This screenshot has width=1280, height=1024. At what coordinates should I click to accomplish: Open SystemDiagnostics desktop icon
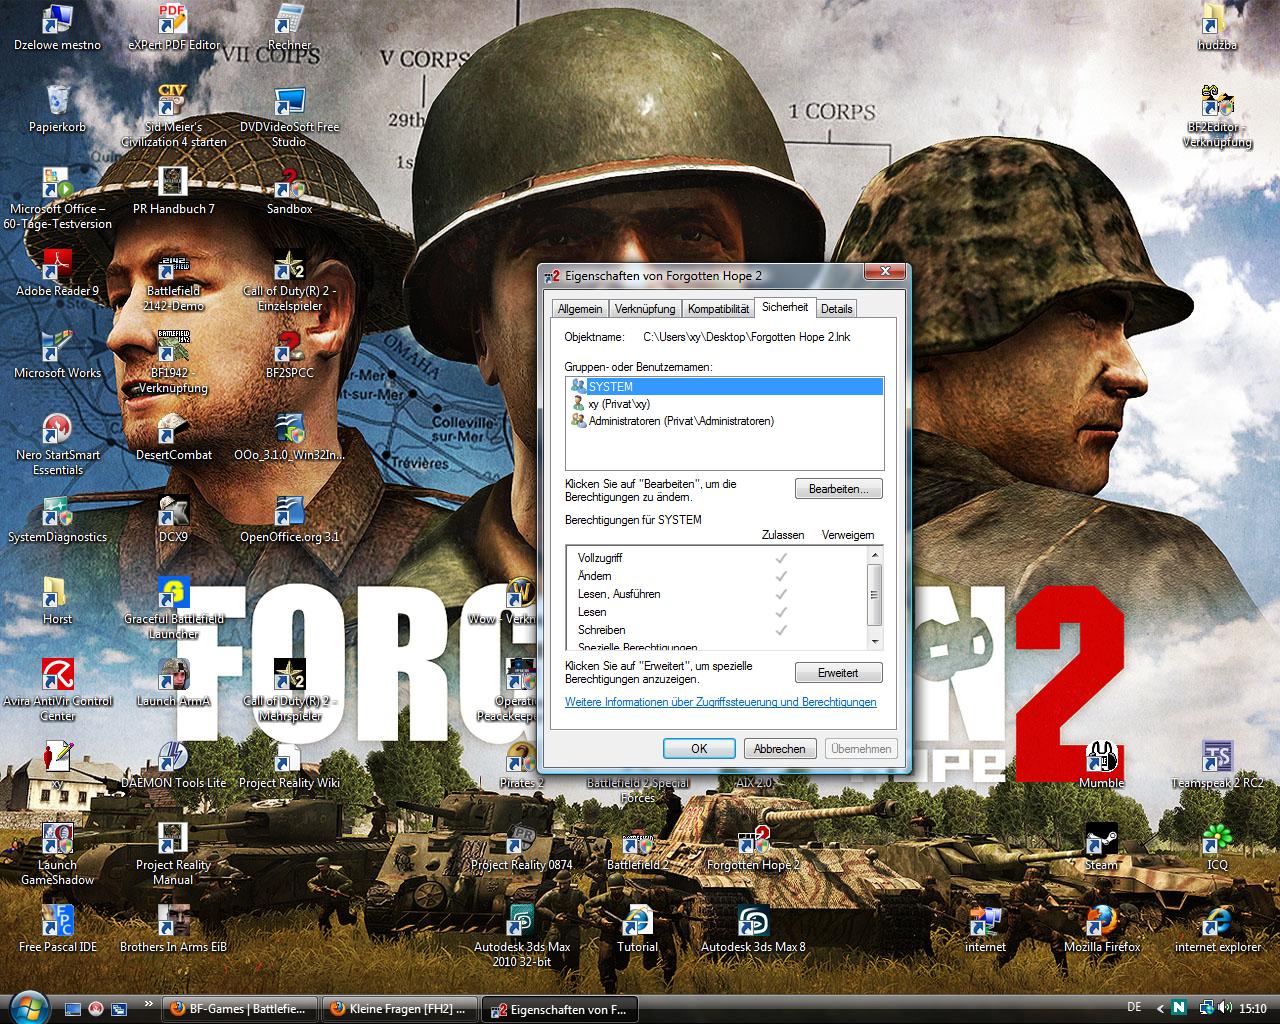[x=57, y=519]
